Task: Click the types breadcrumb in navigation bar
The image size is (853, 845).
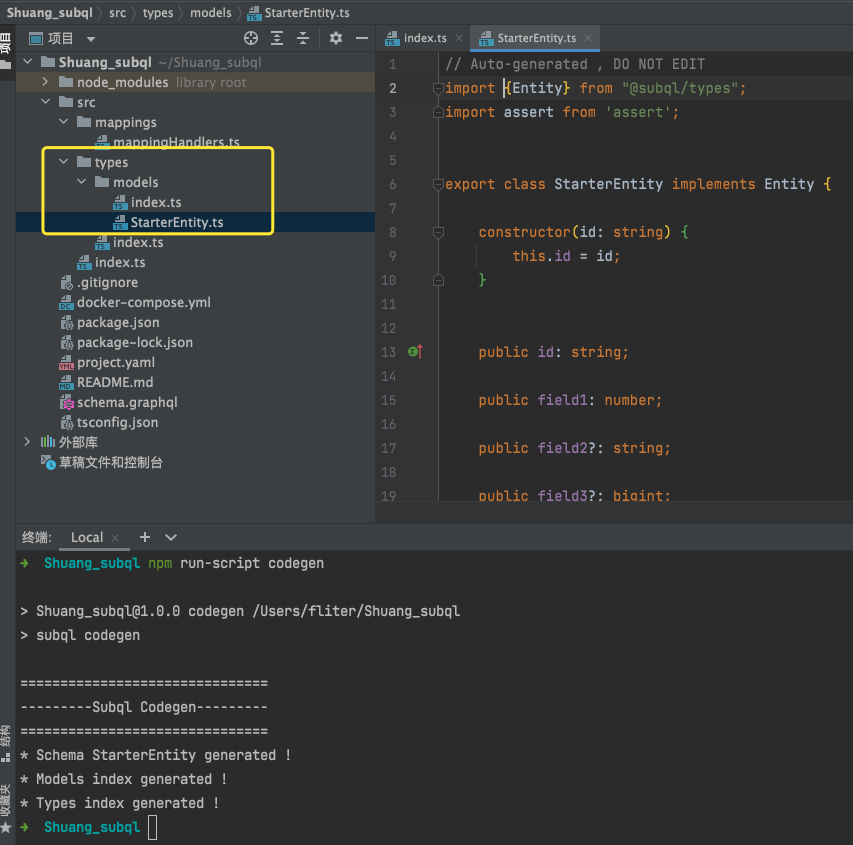Action: point(158,13)
